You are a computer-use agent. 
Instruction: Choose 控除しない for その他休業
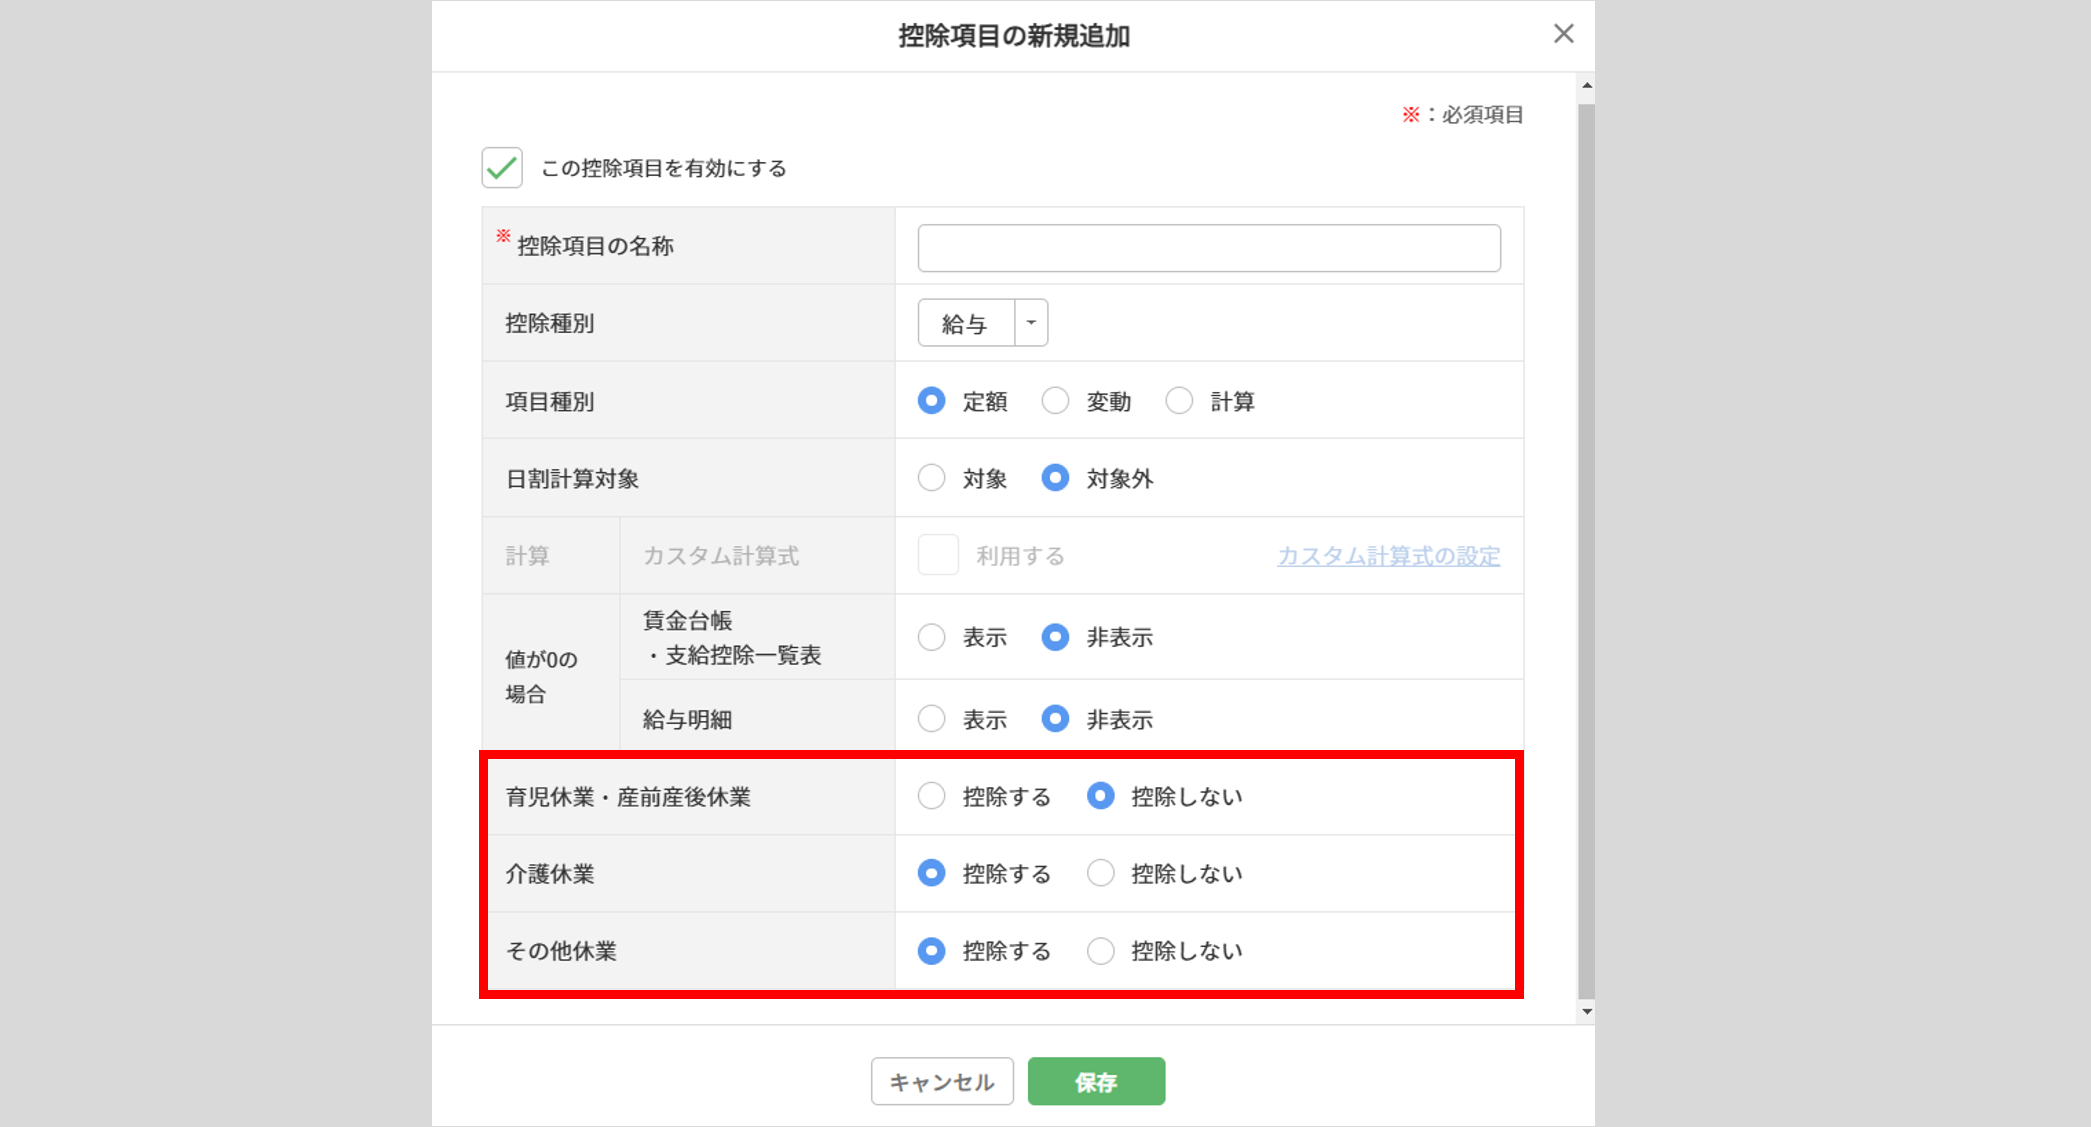1100,950
